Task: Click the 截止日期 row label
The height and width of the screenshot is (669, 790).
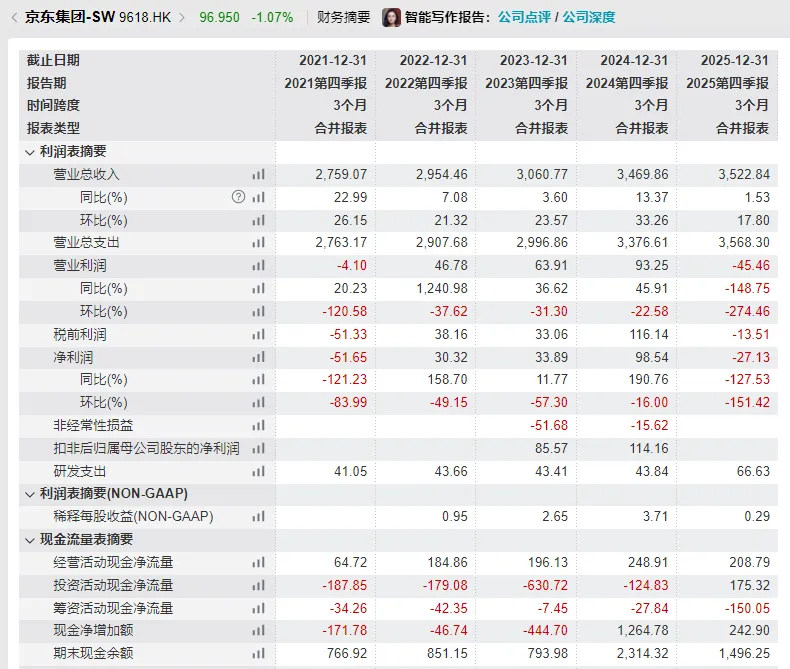Action: [53, 60]
